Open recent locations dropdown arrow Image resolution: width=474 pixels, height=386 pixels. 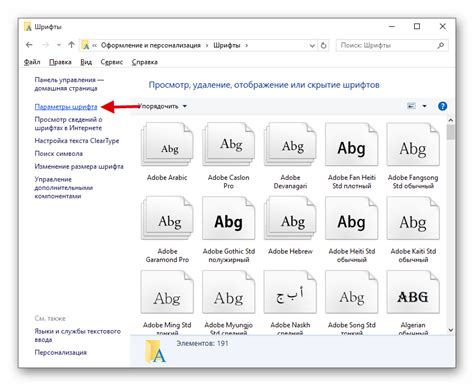[59, 45]
